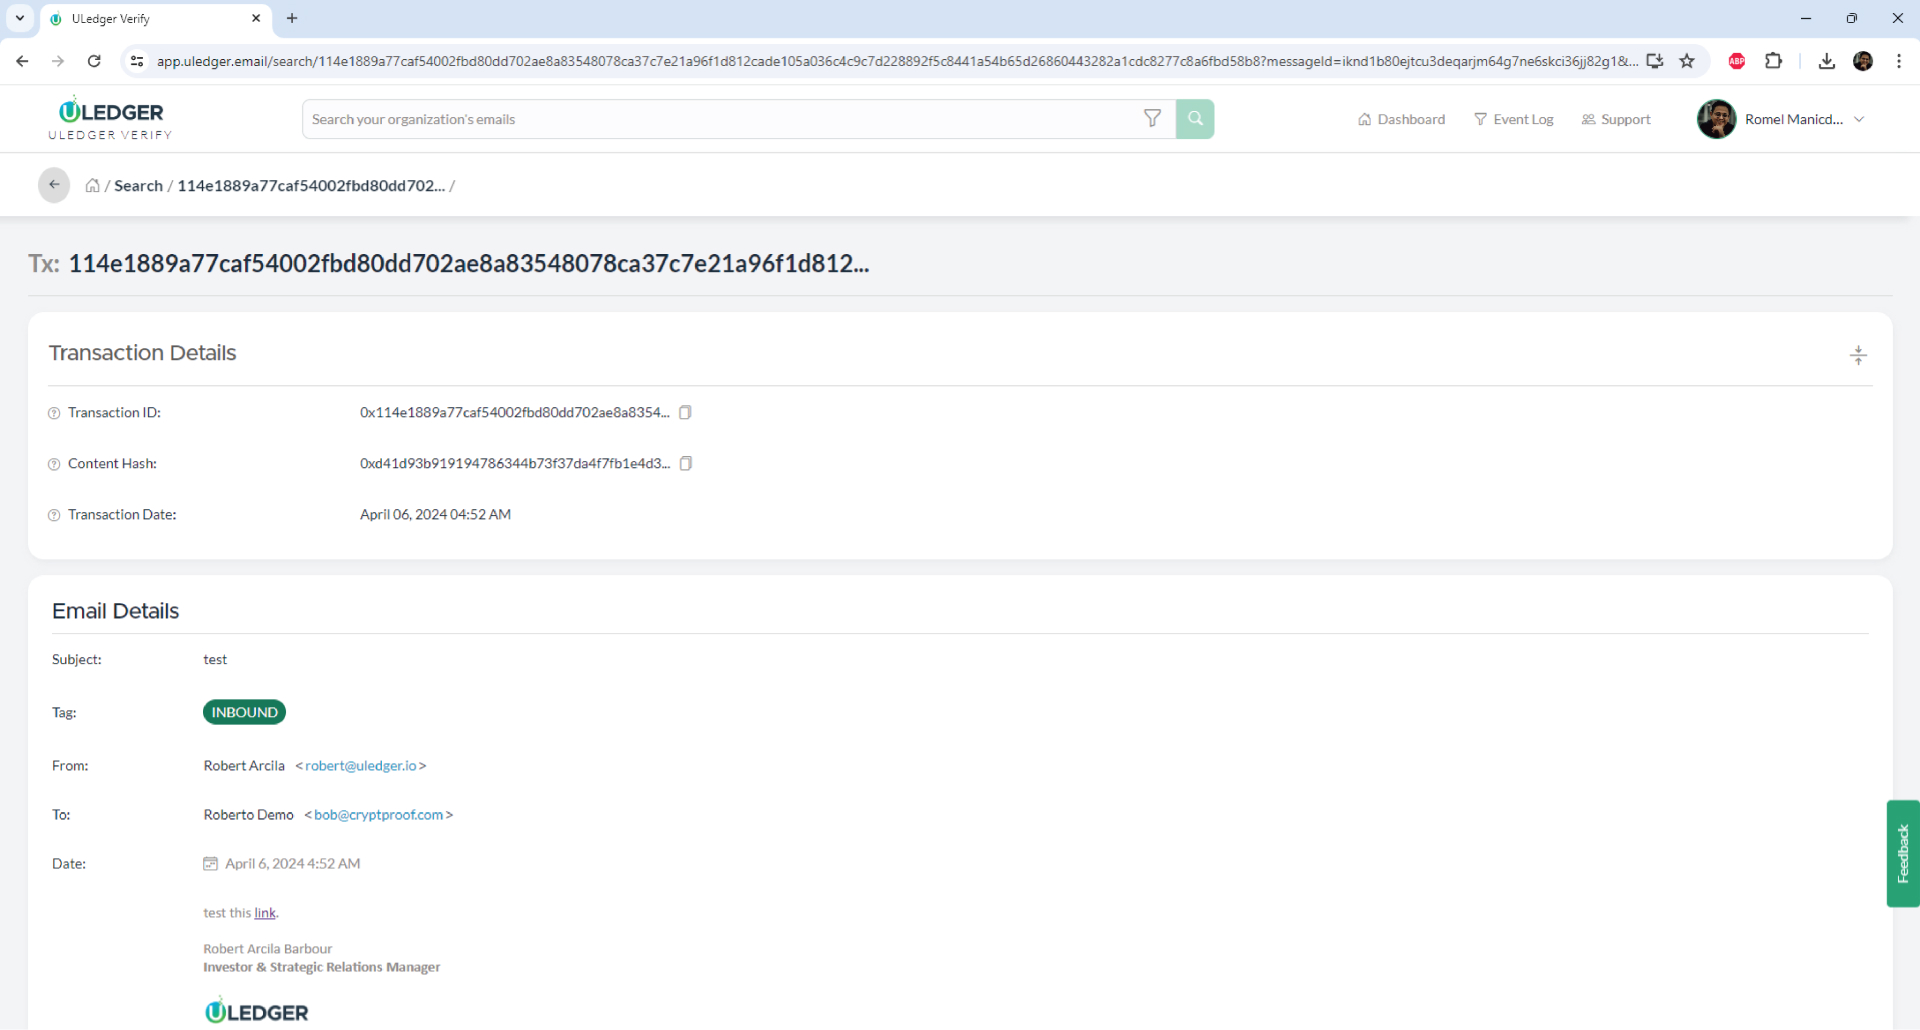
Task: Reload the page
Action: point(94,61)
